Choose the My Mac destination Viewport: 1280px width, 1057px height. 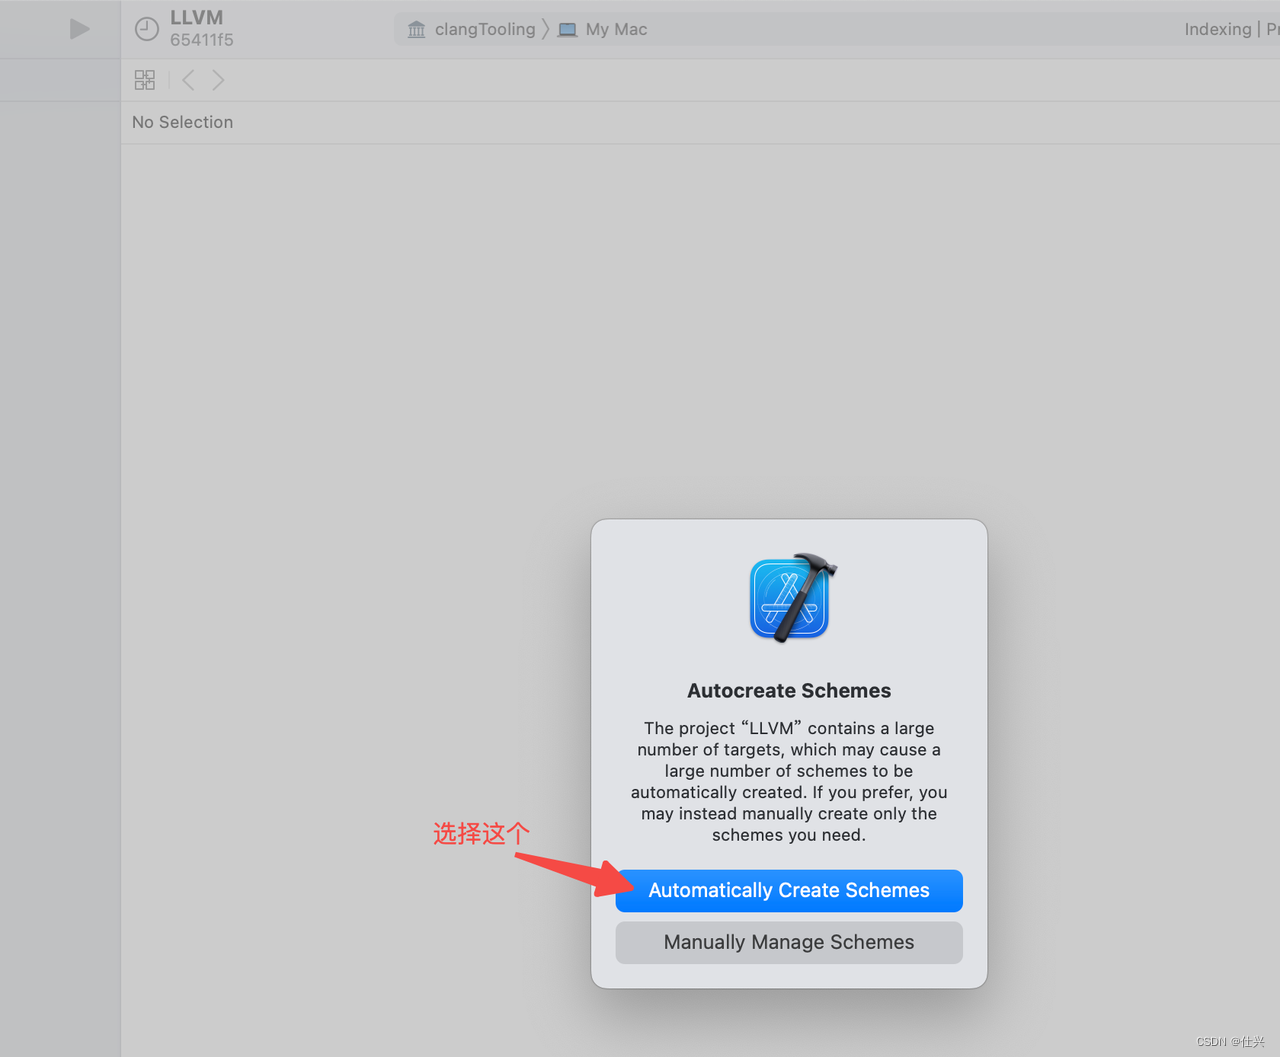603,29
